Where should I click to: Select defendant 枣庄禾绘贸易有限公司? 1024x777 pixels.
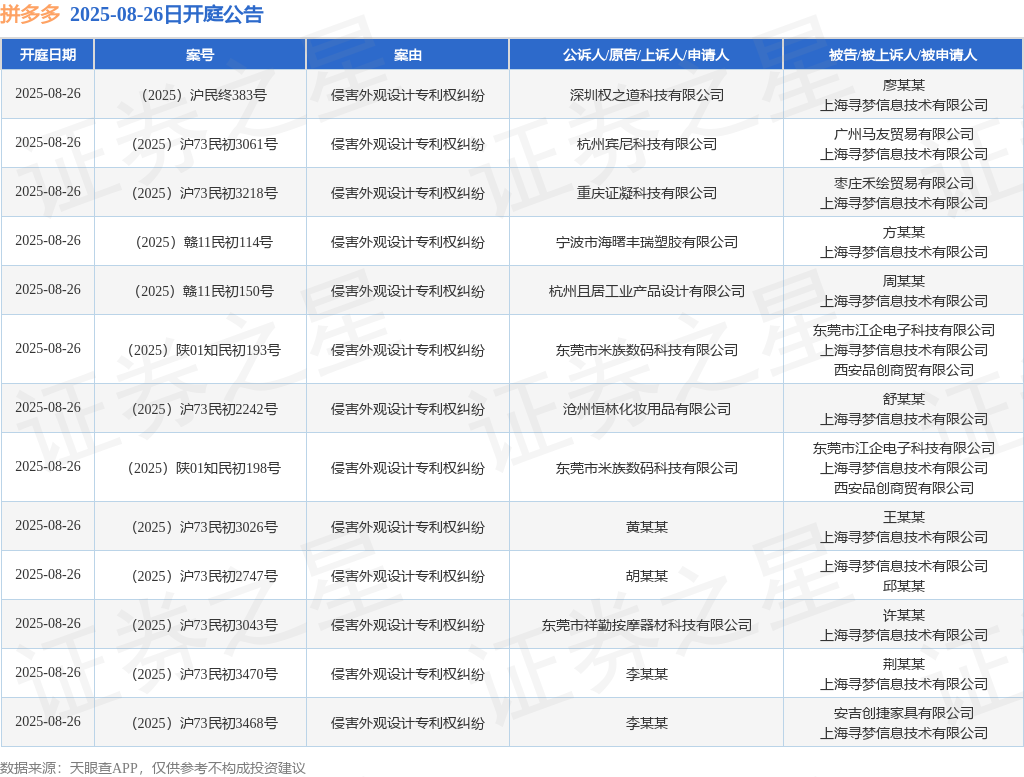904,183
